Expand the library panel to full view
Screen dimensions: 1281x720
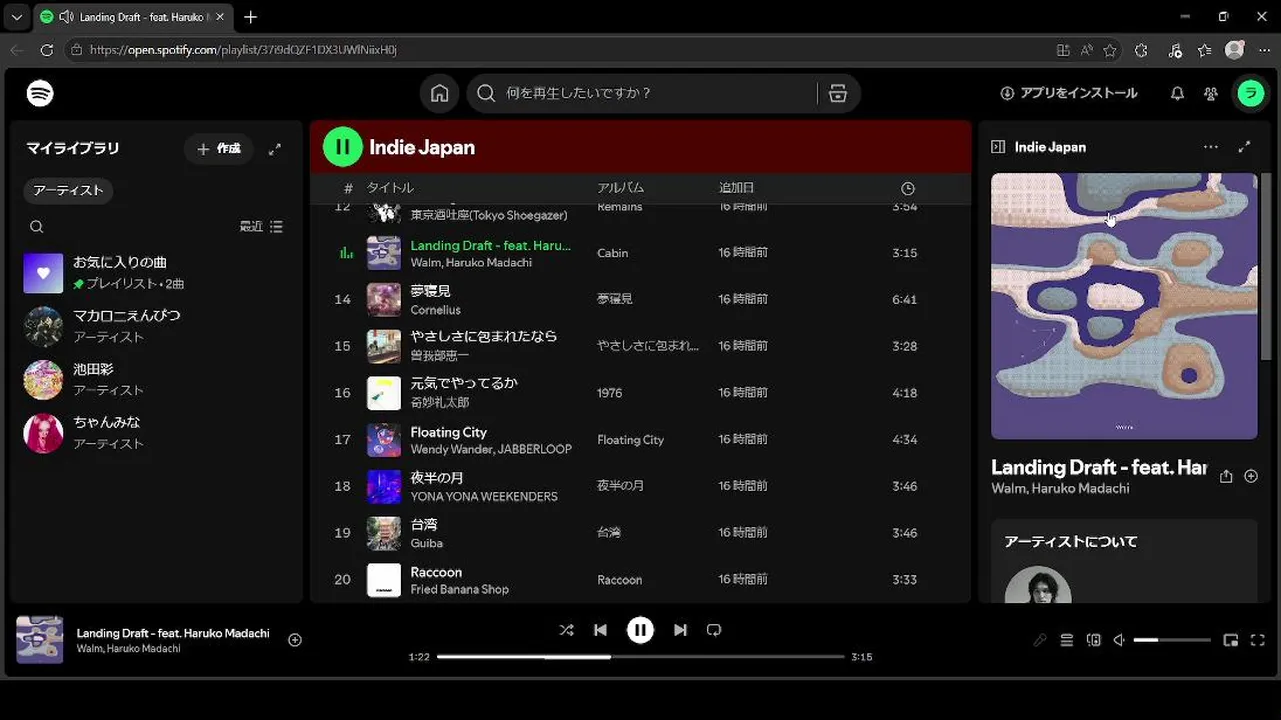coord(275,149)
